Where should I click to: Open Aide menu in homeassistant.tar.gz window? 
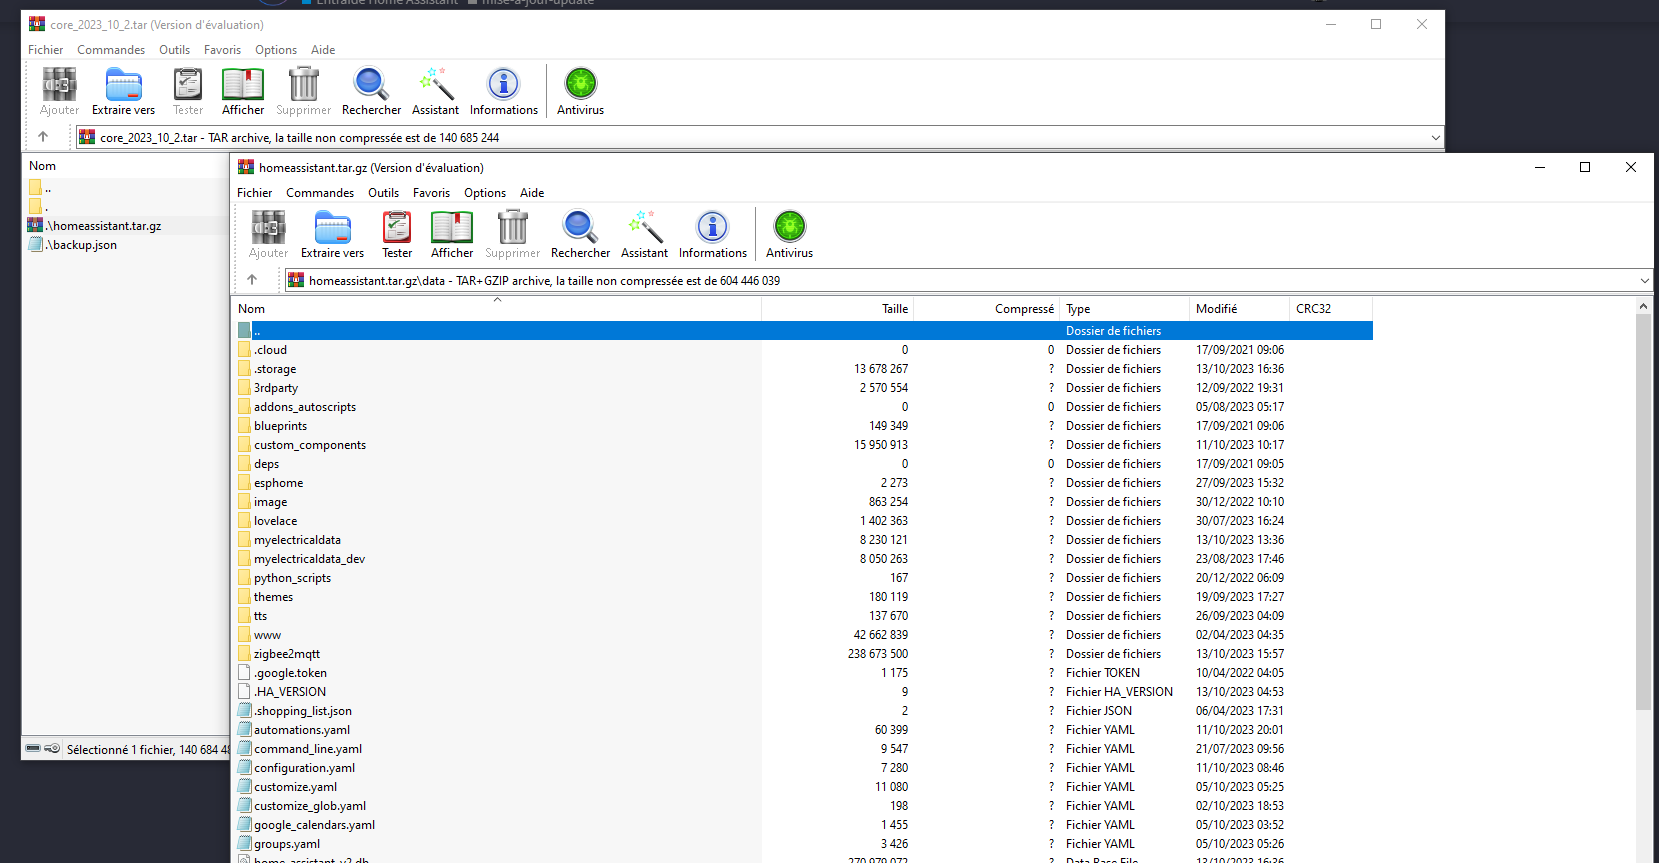532,193
